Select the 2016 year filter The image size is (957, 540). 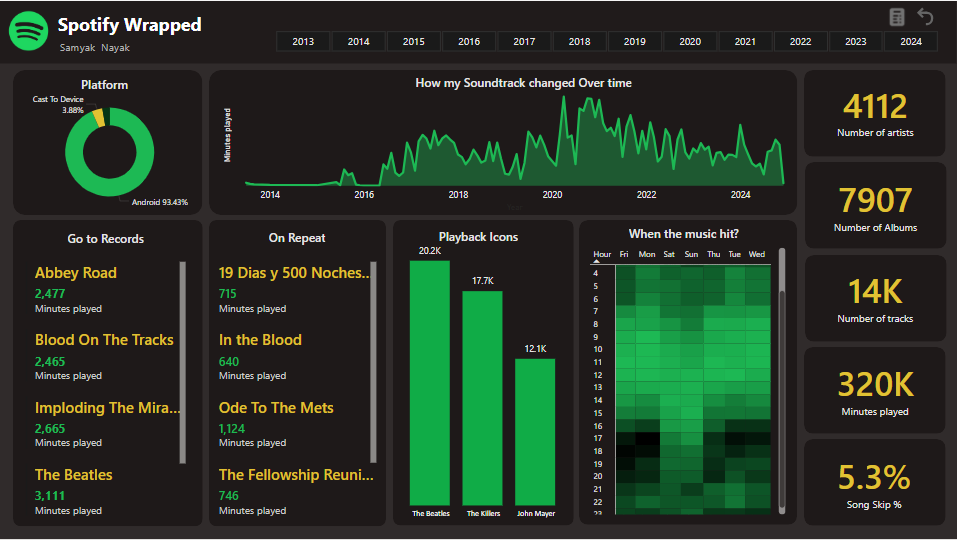(469, 41)
